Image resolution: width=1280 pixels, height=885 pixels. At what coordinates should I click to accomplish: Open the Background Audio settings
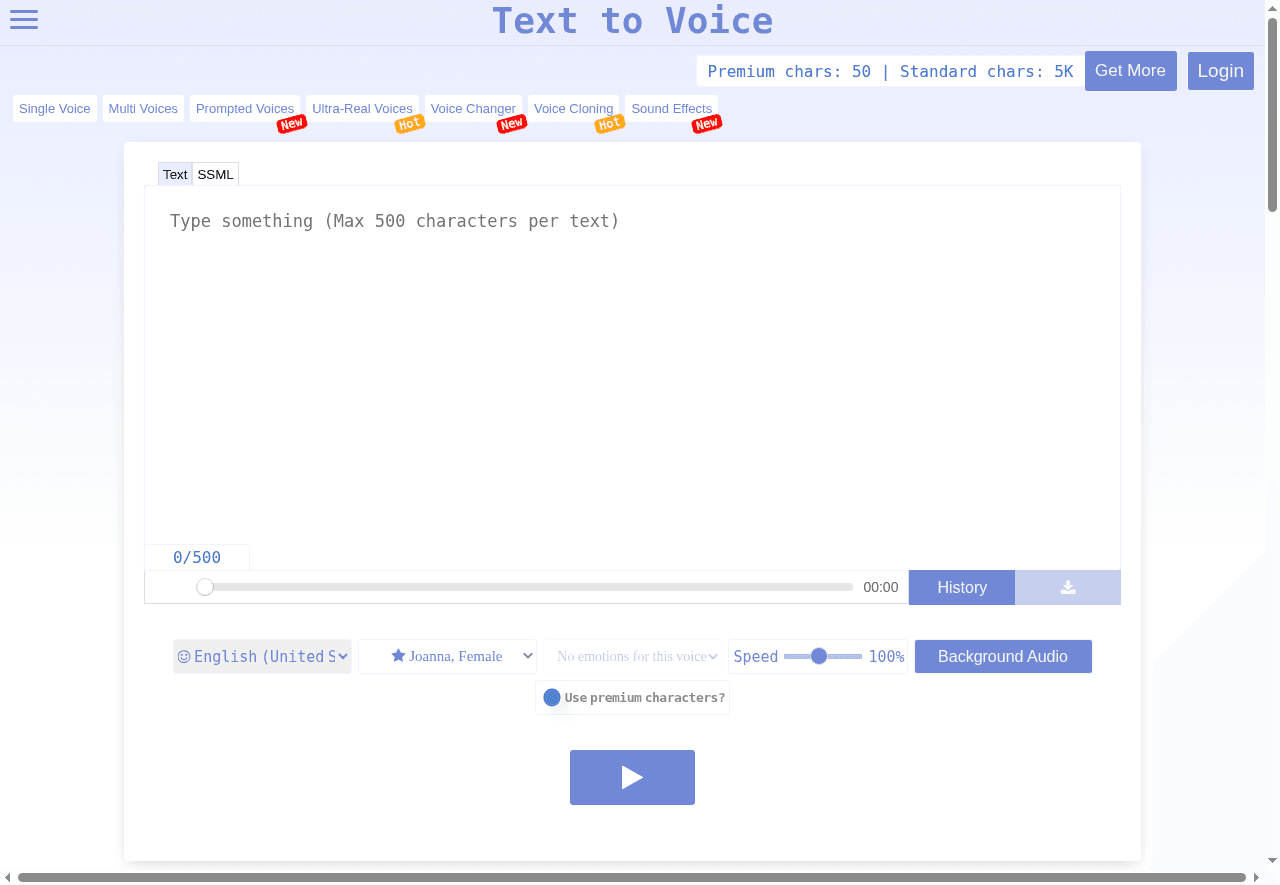(x=1003, y=656)
